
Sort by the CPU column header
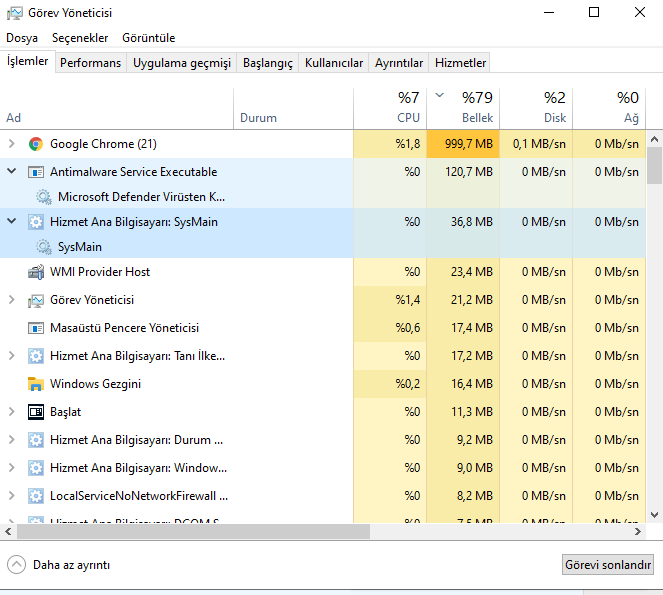(390, 108)
